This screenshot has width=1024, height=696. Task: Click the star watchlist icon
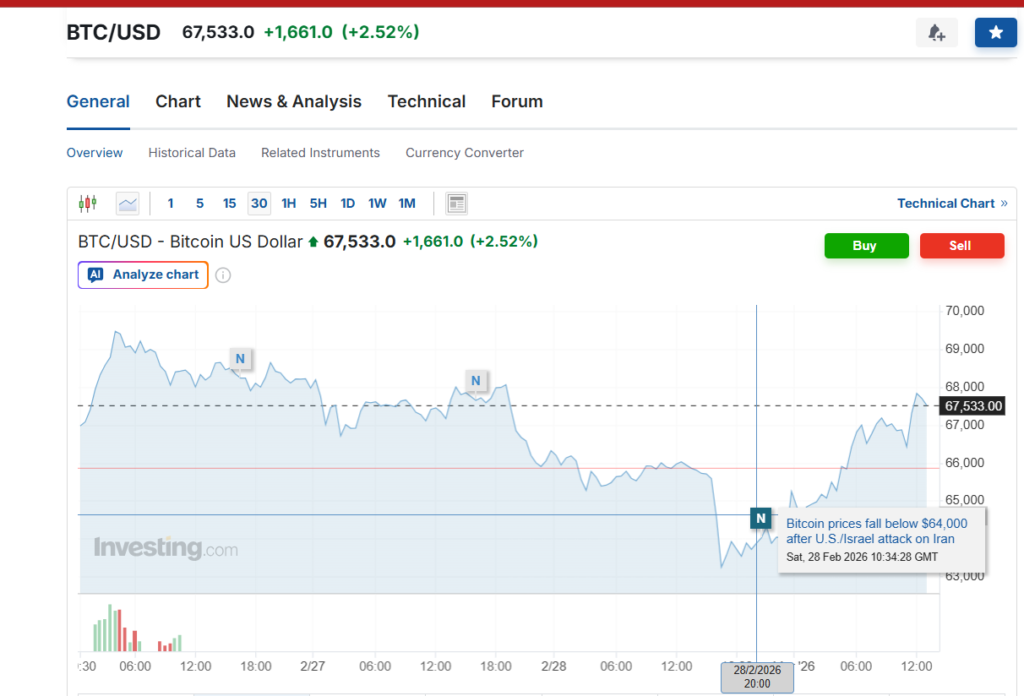(x=995, y=33)
